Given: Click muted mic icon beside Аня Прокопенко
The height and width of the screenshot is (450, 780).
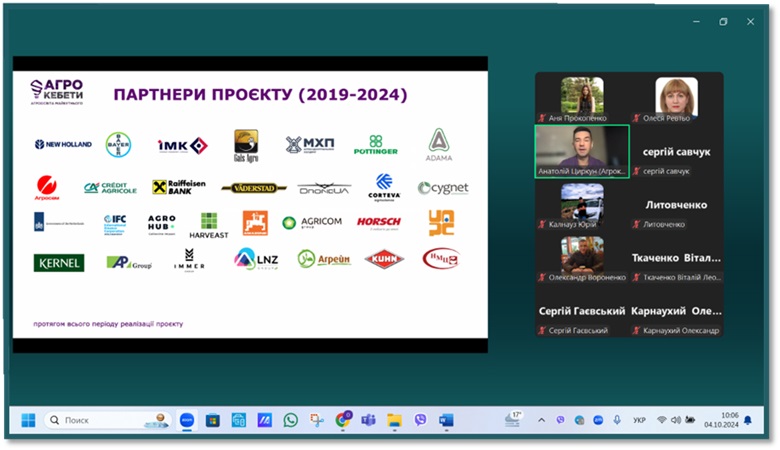Looking at the screenshot, I should pos(542,118).
